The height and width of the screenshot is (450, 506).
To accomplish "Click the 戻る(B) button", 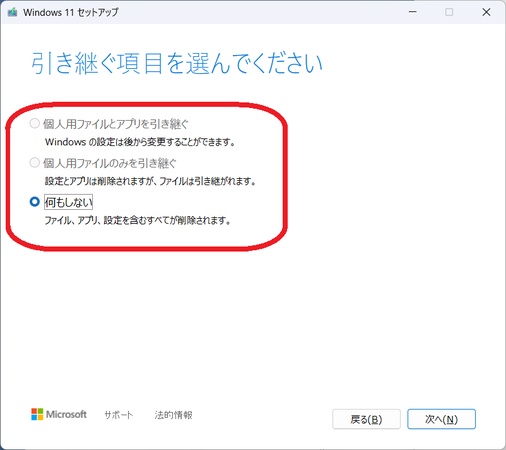I will 366,419.
